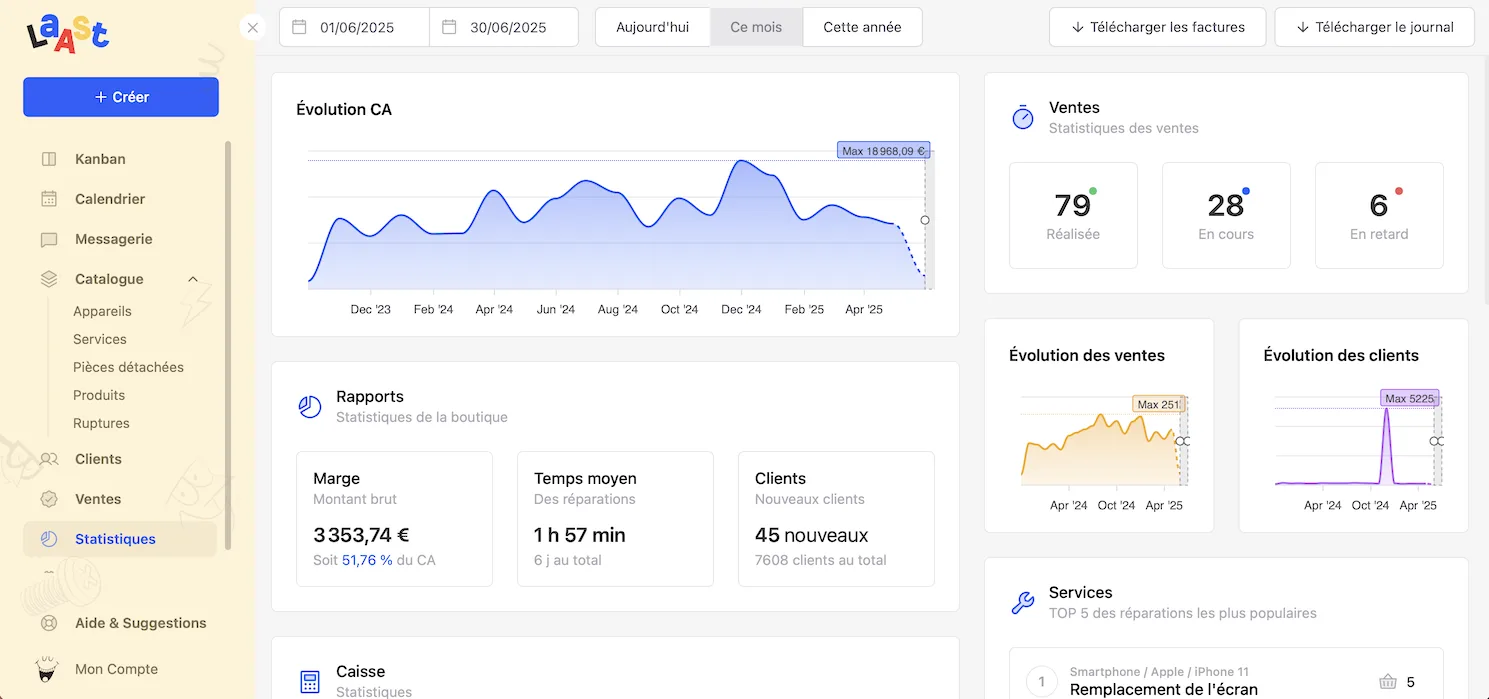The width and height of the screenshot is (1489, 699).
Task: Click Télécharger les factures button
Action: 1157,27
